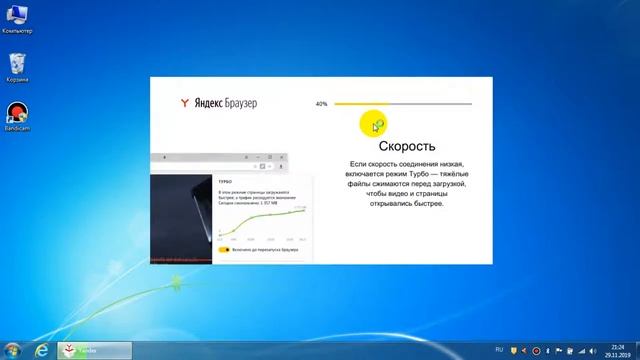Open the yellow shield tray icon
The width and height of the screenshot is (640, 360).
(513, 351)
